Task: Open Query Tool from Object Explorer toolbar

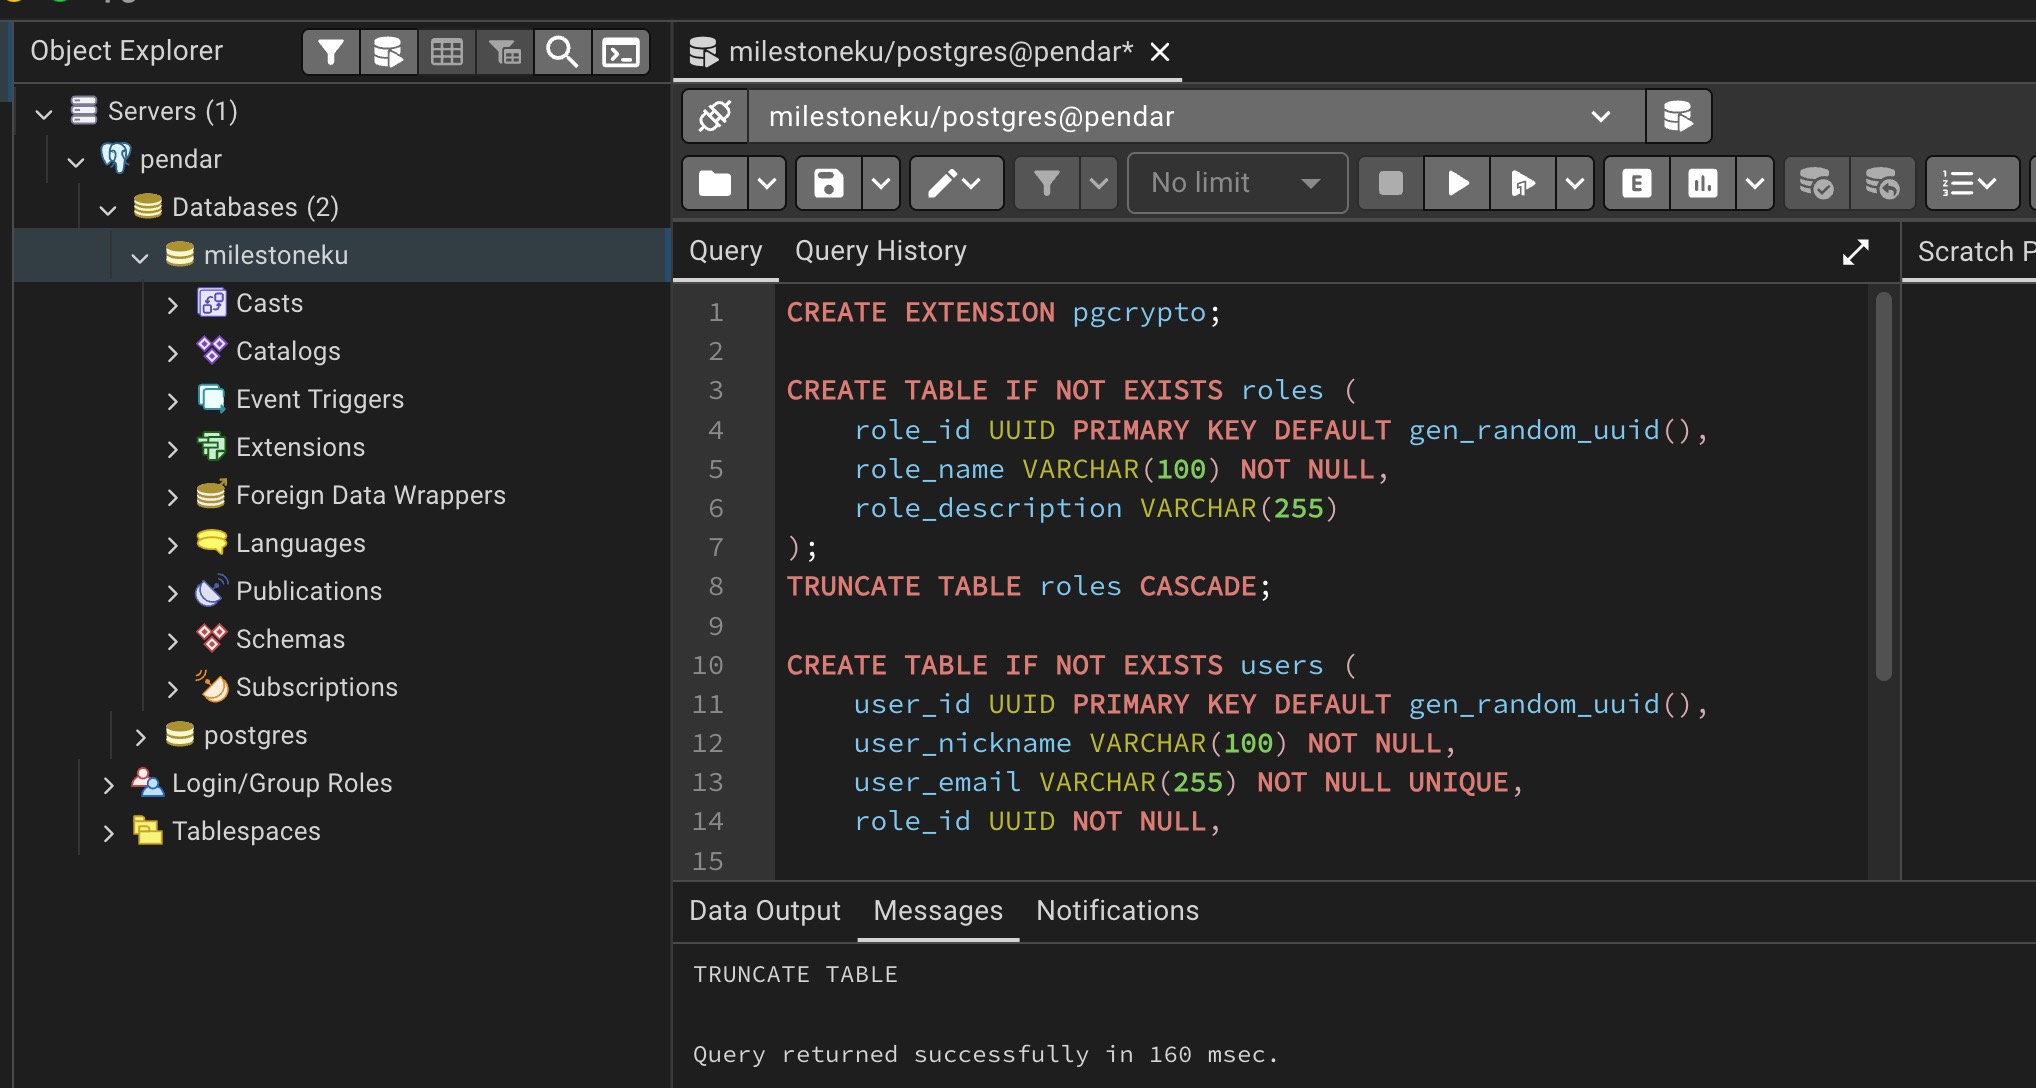Action: tap(388, 52)
